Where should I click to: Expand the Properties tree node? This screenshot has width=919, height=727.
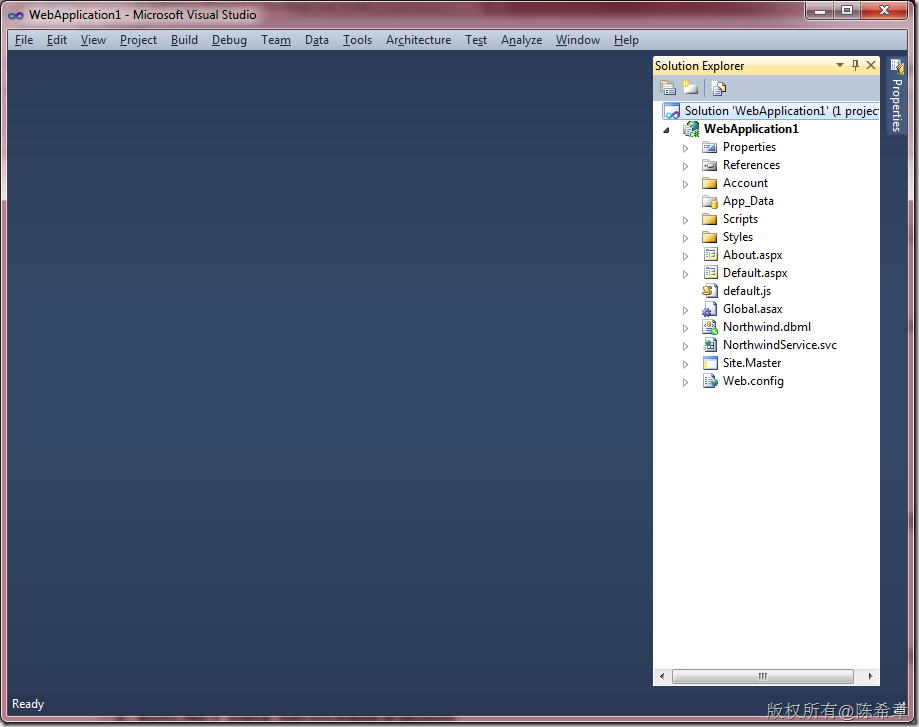(685, 148)
